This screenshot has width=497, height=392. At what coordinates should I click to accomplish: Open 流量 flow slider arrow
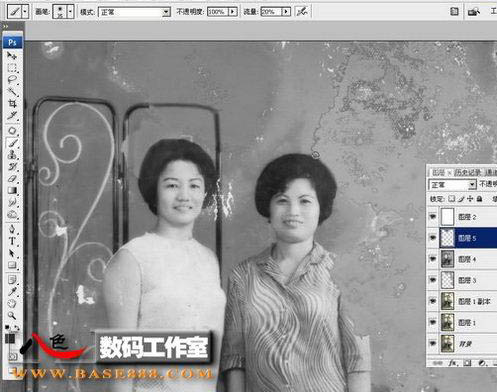coord(286,12)
